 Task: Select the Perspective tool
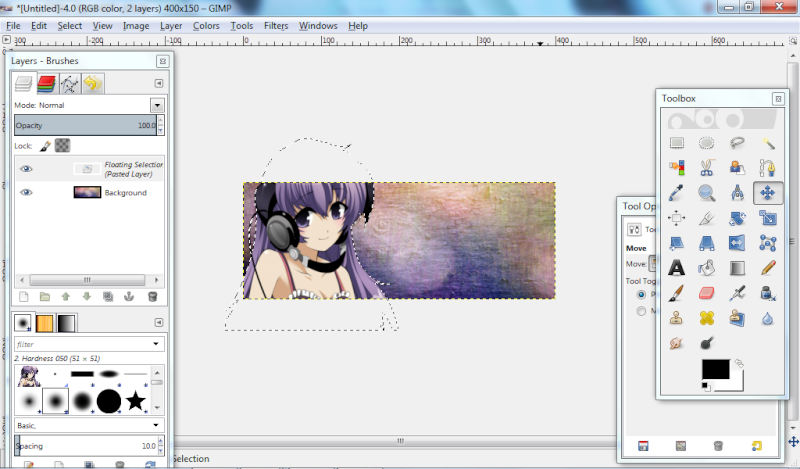click(x=707, y=243)
